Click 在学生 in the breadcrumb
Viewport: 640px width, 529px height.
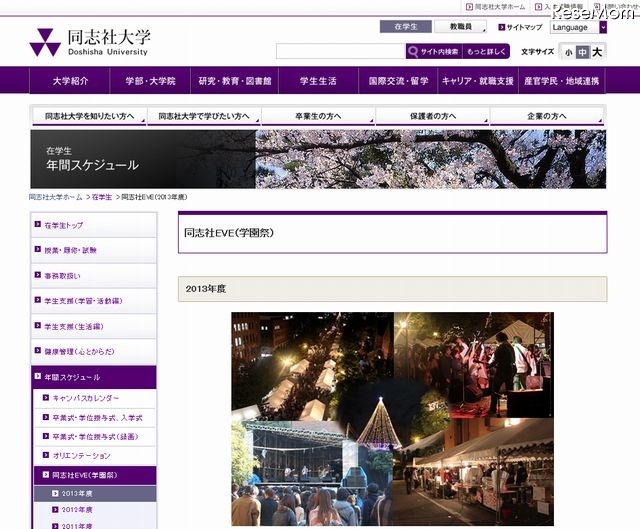click(102, 197)
